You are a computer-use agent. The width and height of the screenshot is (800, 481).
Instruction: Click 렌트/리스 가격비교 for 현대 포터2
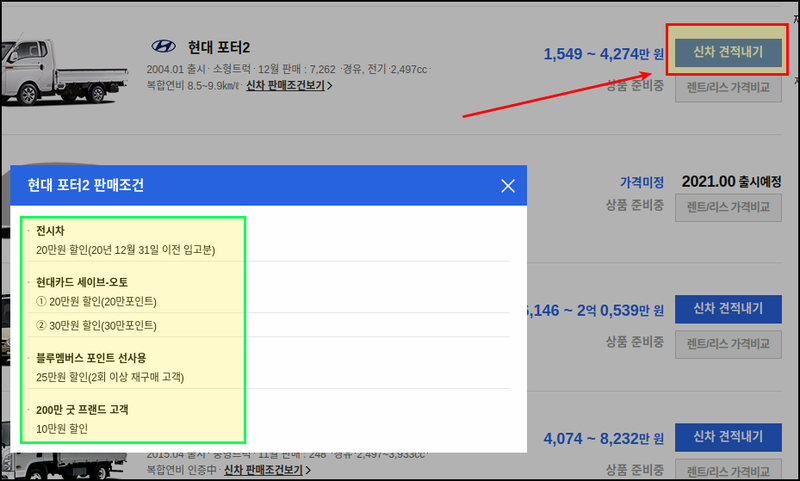tap(728, 88)
